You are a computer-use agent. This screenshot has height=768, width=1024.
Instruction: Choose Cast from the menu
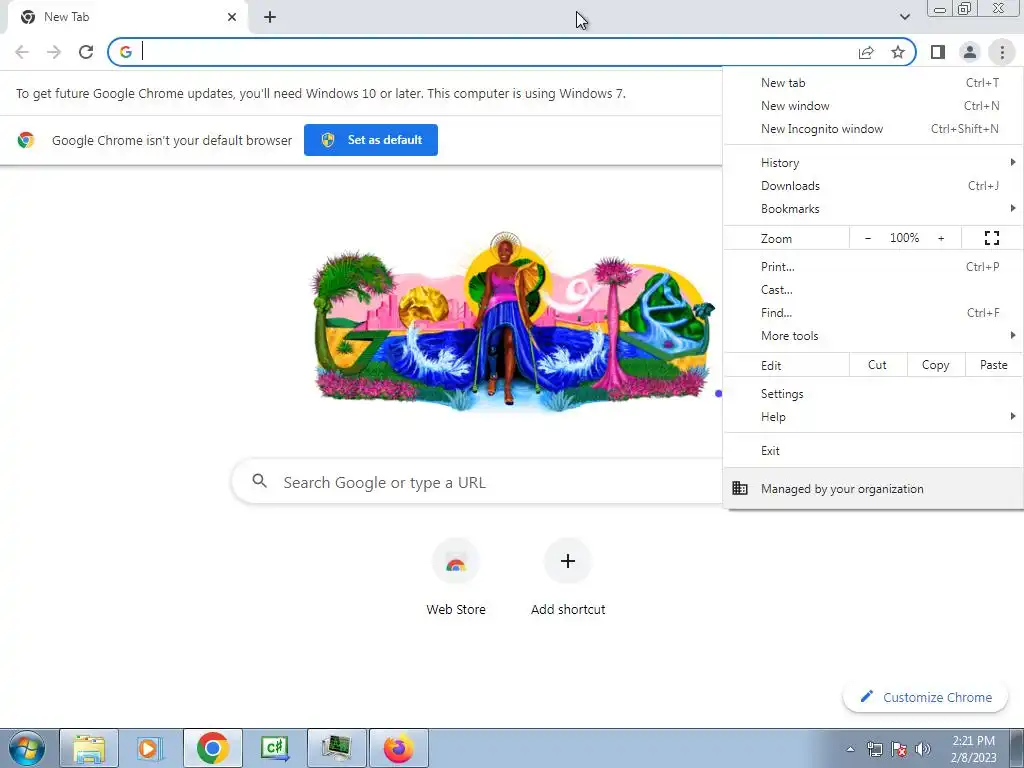873,289
